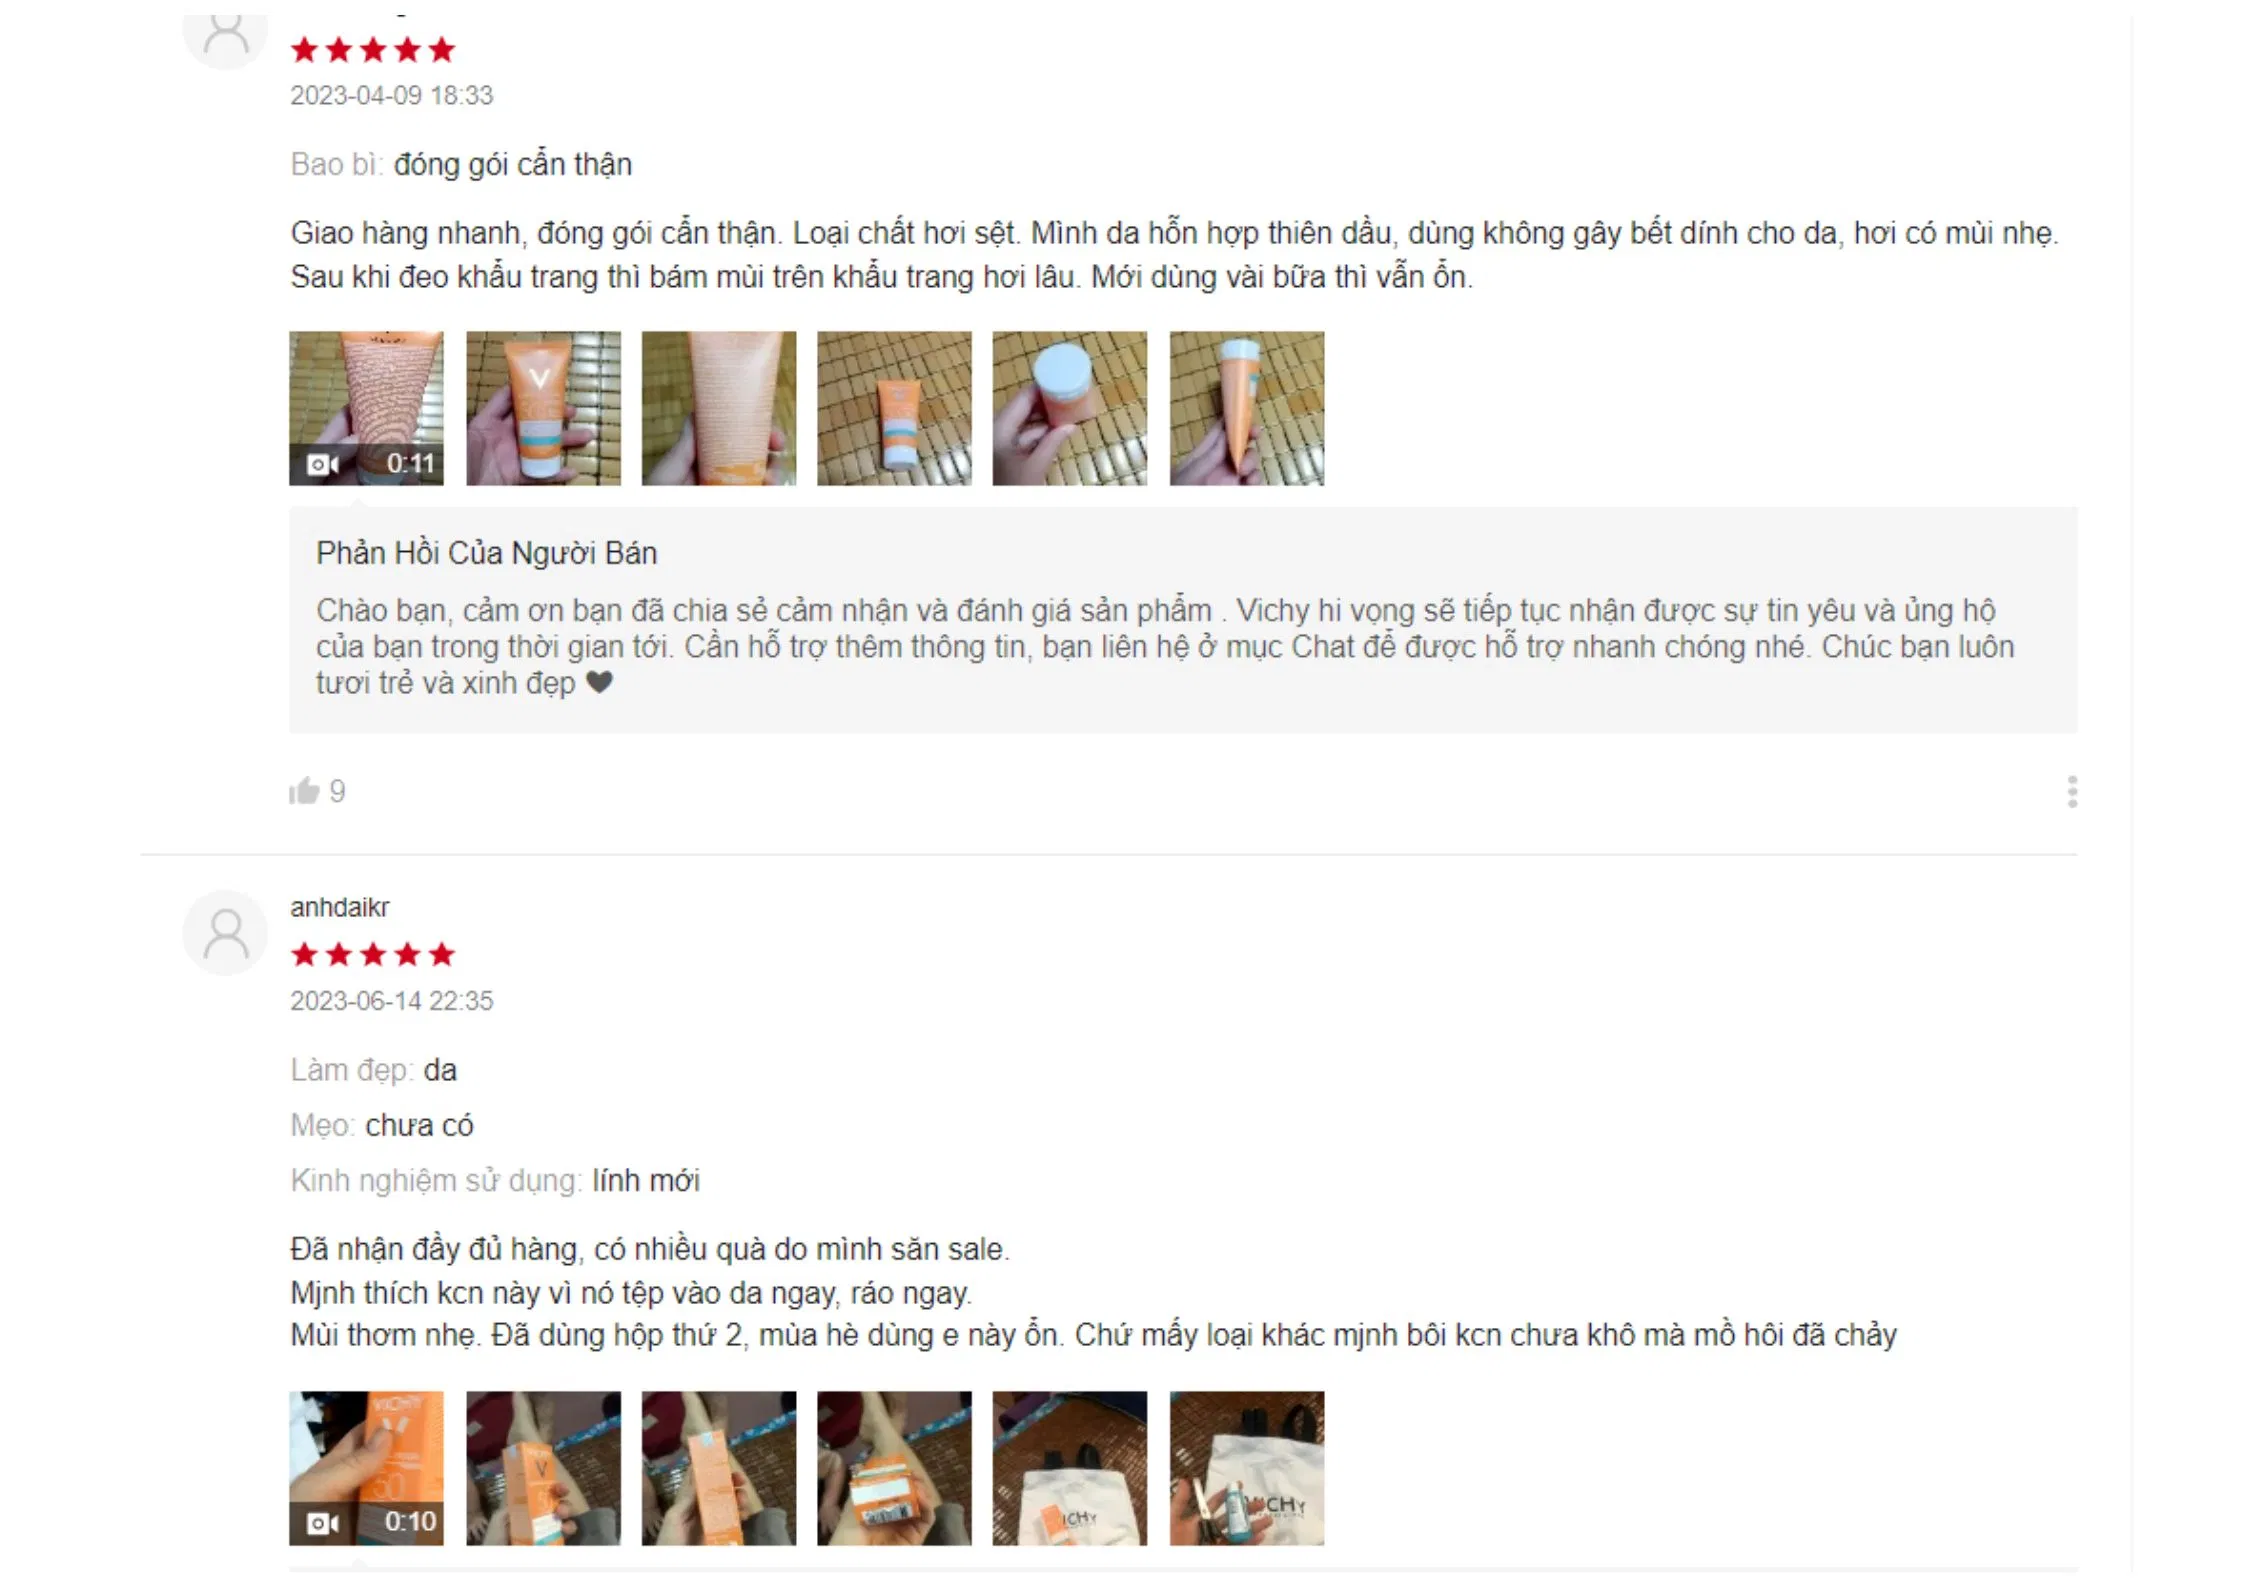Open the three-dot review options menu

point(2072,792)
